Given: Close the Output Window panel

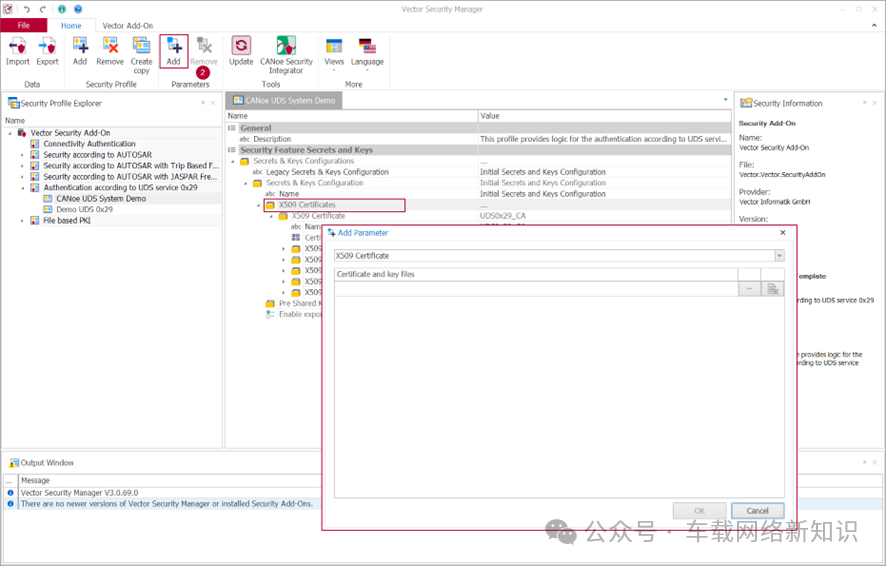Looking at the screenshot, I should coord(875,462).
